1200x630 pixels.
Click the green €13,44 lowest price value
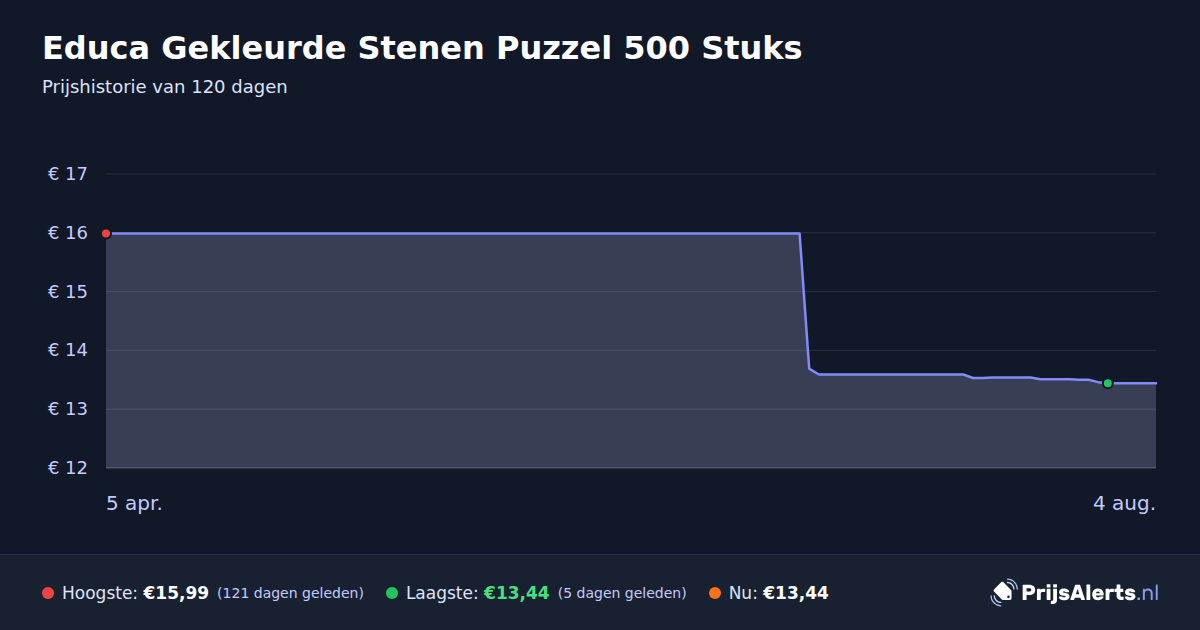pyautogui.click(x=517, y=593)
